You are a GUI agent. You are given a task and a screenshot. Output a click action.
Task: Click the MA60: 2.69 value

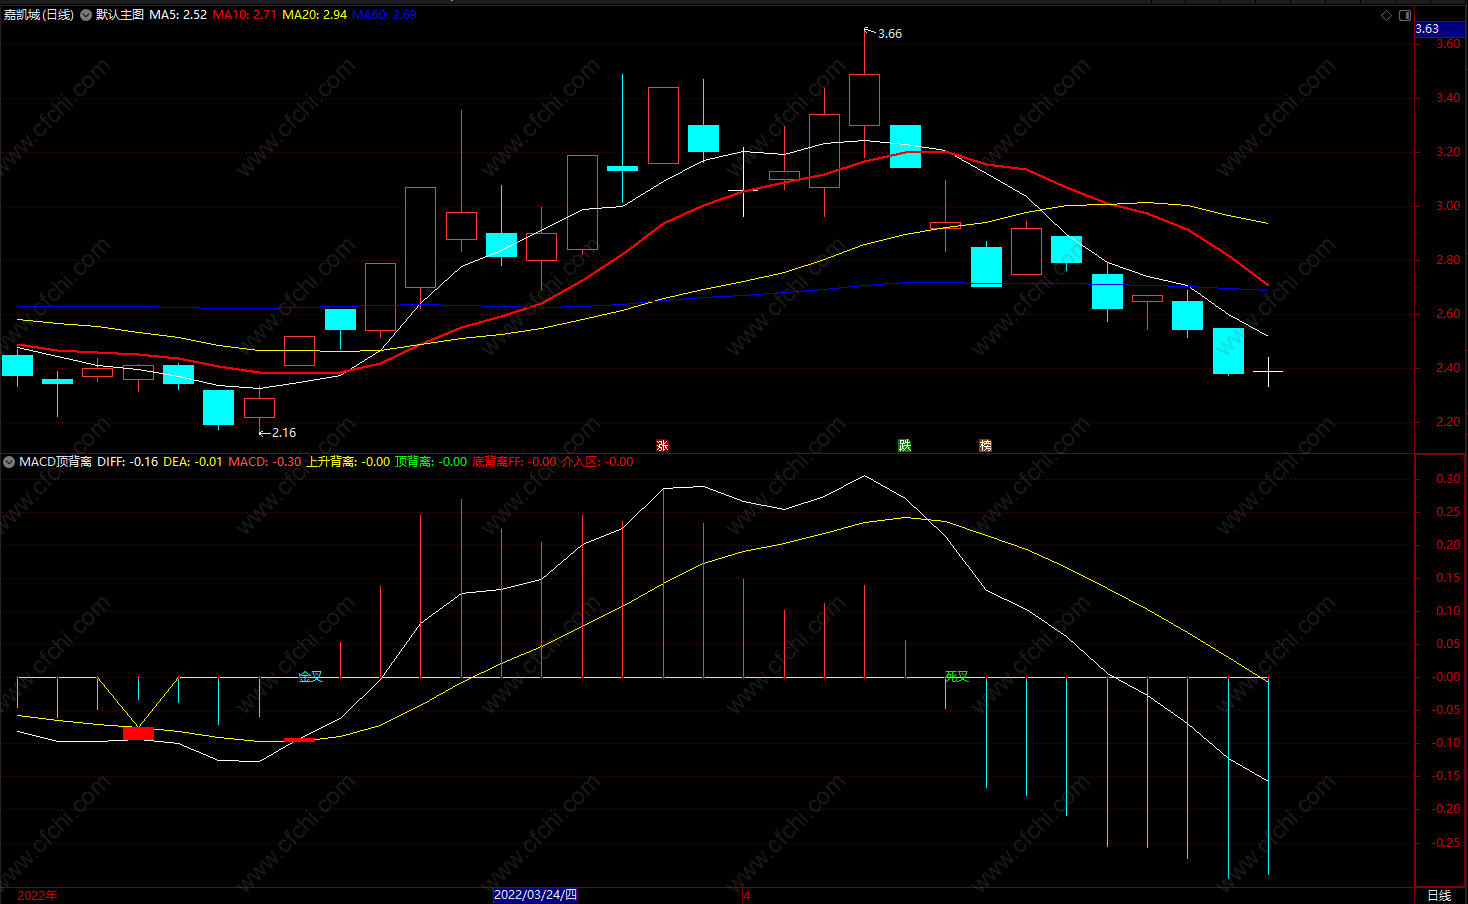pos(384,15)
